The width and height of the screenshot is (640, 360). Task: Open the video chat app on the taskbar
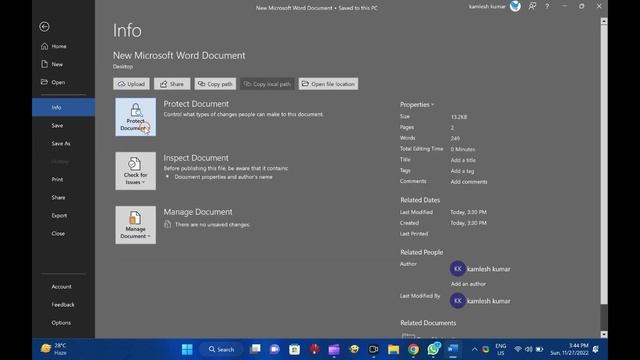click(275, 349)
